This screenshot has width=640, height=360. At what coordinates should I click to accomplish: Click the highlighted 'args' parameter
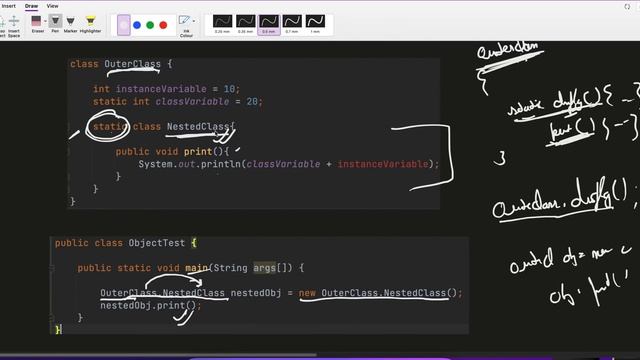[x=264, y=268]
